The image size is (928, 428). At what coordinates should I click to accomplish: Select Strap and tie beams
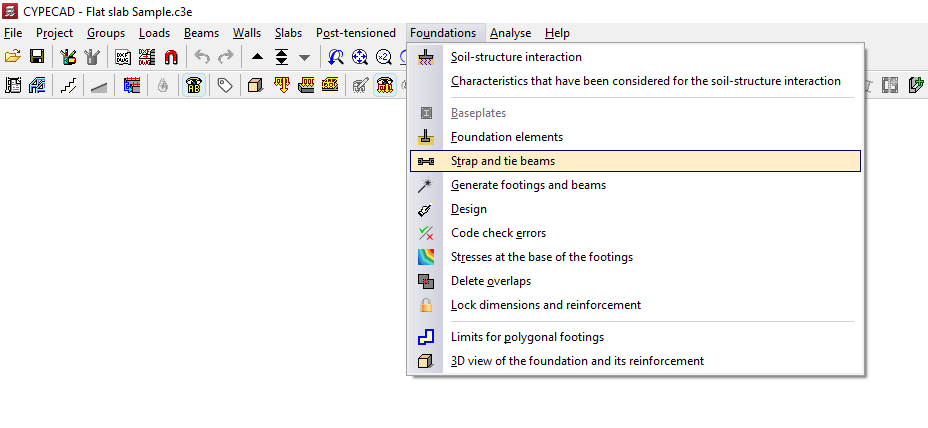[x=635, y=161]
